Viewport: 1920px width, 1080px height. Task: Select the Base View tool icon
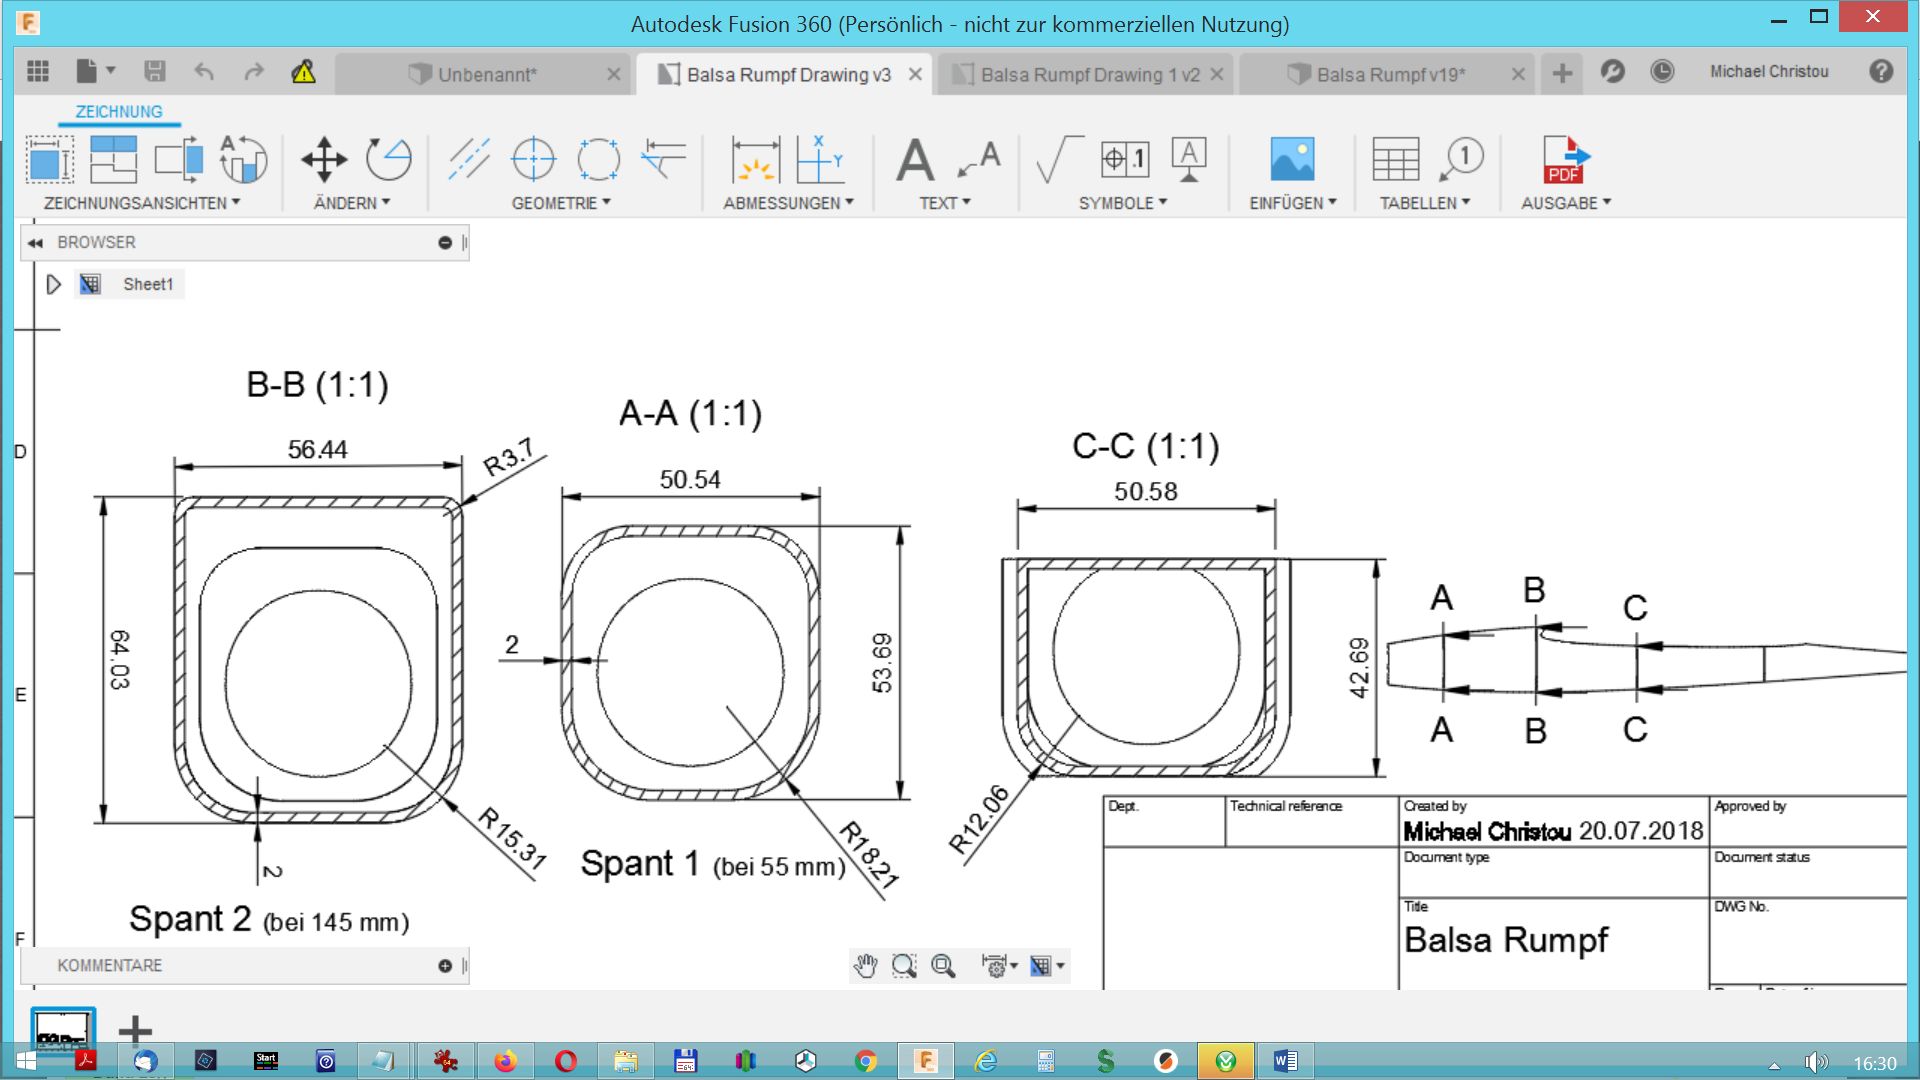click(49, 159)
